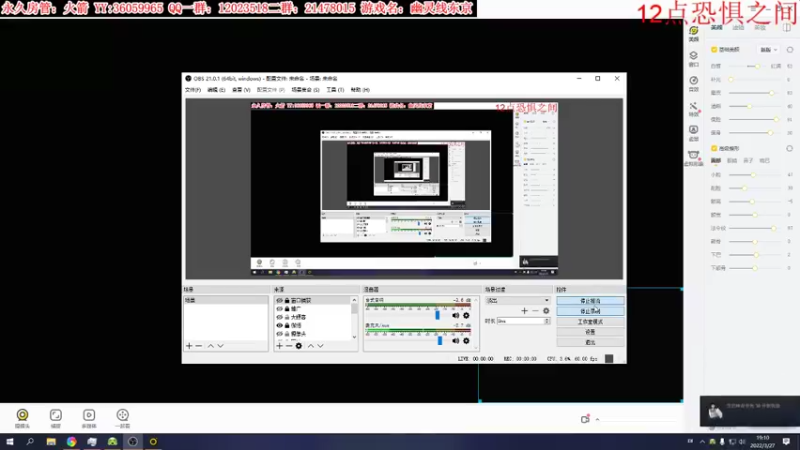800x450 pixels.
Task: Open desktop audio settings gear
Action: 466,315
